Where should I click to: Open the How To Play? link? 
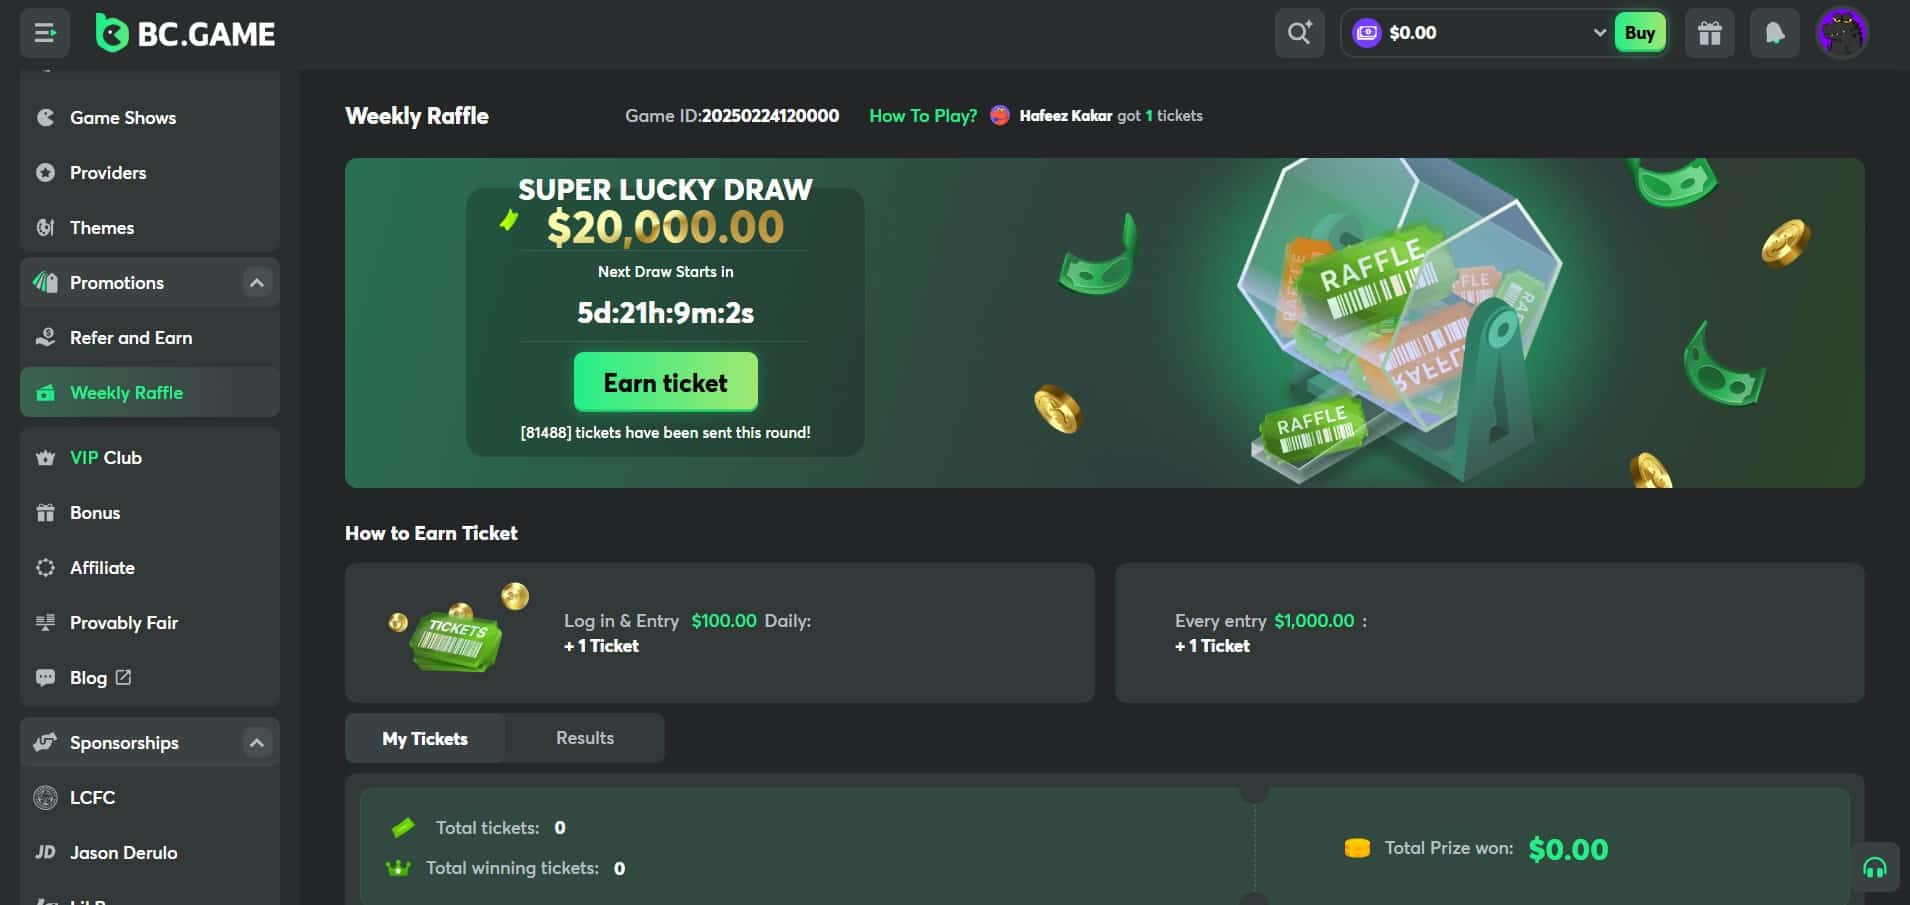click(x=923, y=116)
